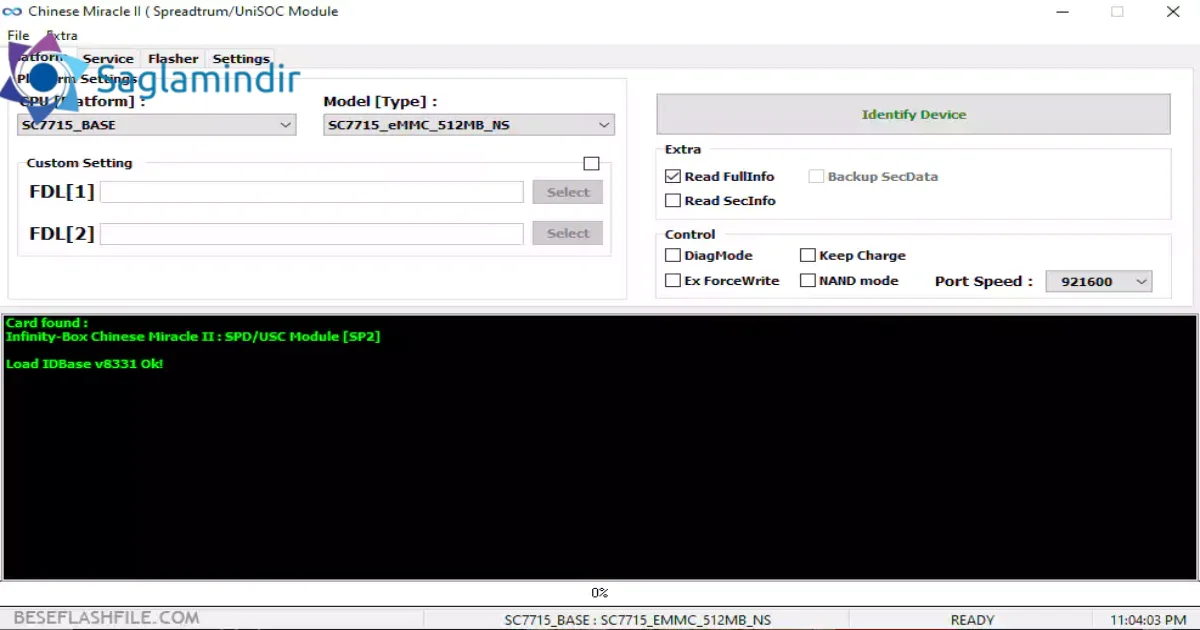Switch to the Settings tab
1200x630 pixels.
click(241, 59)
